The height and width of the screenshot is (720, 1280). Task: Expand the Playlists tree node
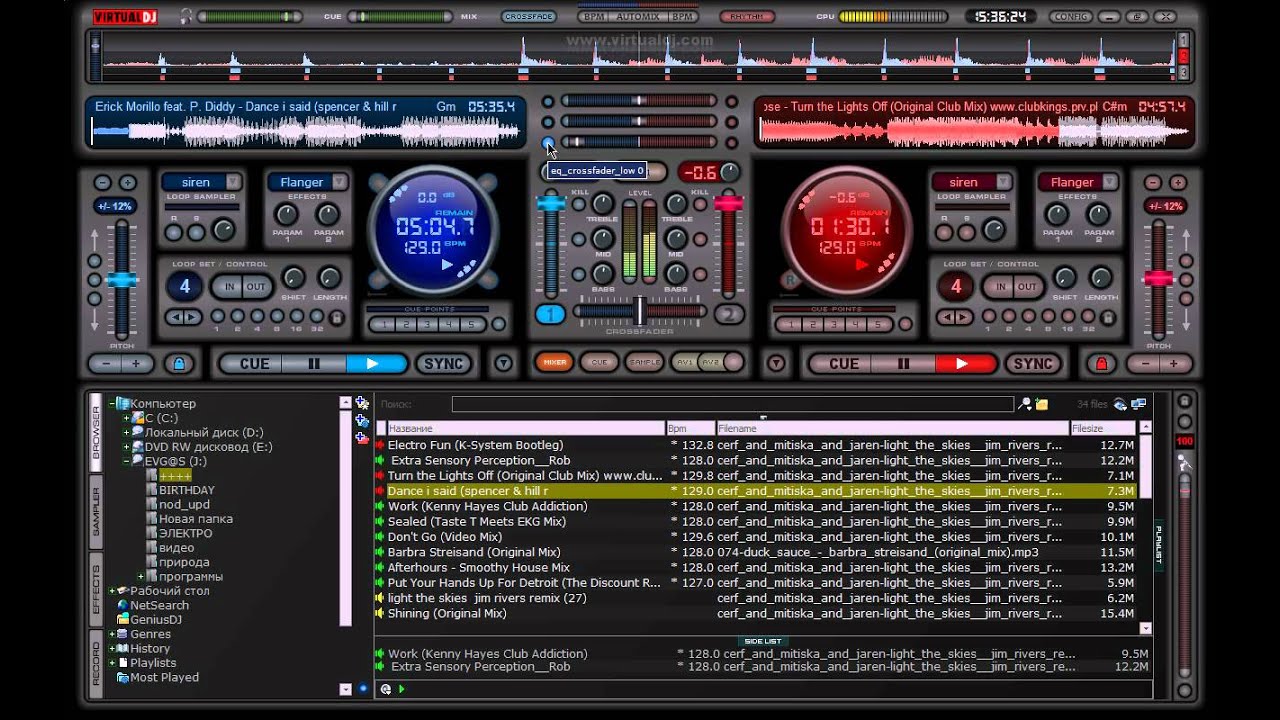coord(113,663)
